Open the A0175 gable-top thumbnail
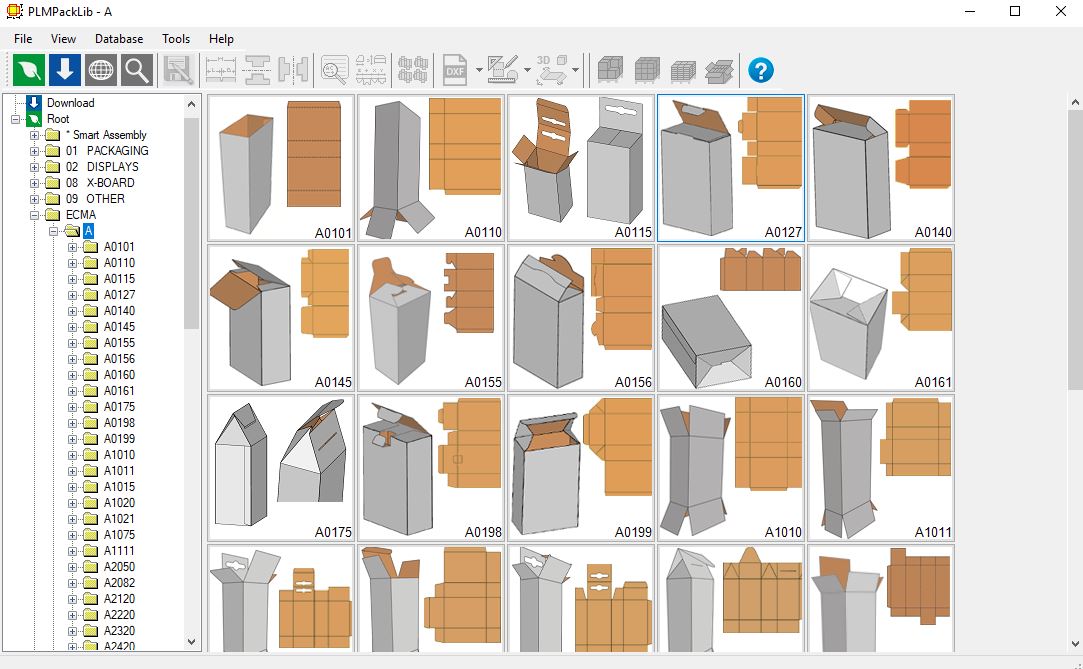Image resolution: width=1083 pixels, height=669 pixels. [280, 468]
